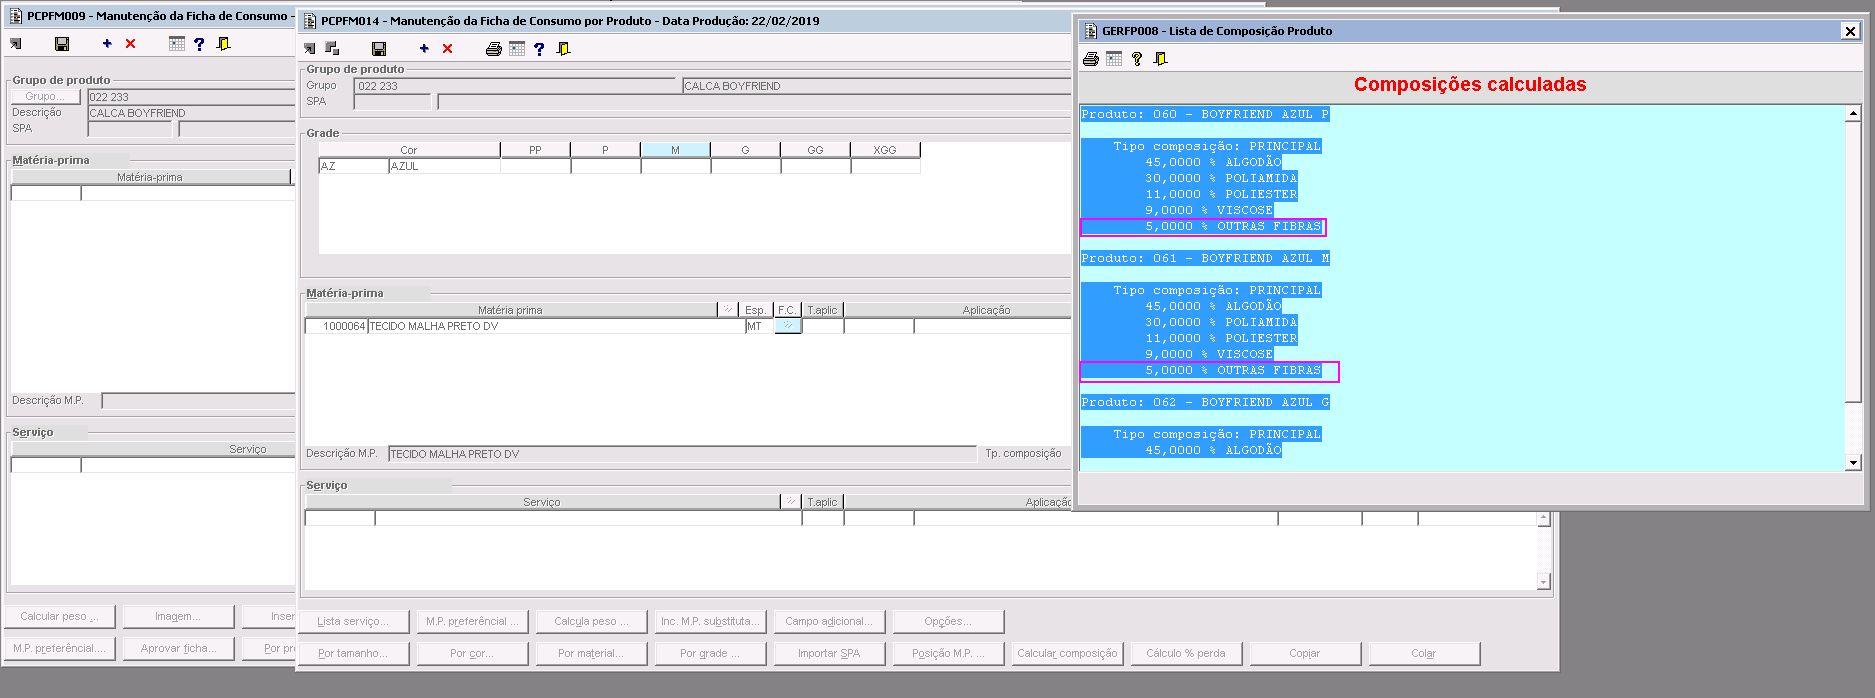Select line Produto: 060 - BOYFRIEND AZUL P
This screenshot has width=1875, height=698.
coord(1205,114)
